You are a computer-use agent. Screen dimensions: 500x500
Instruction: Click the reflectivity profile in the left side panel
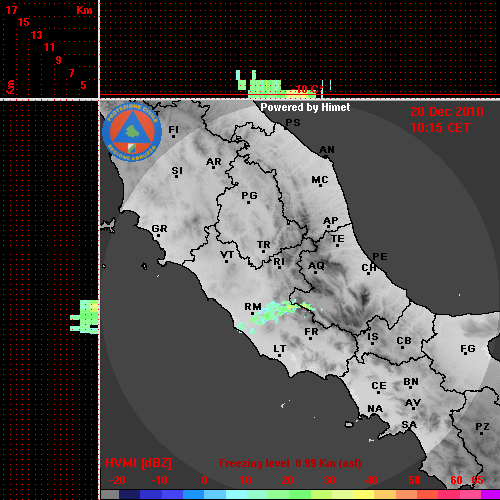click(x=85, y=317)
